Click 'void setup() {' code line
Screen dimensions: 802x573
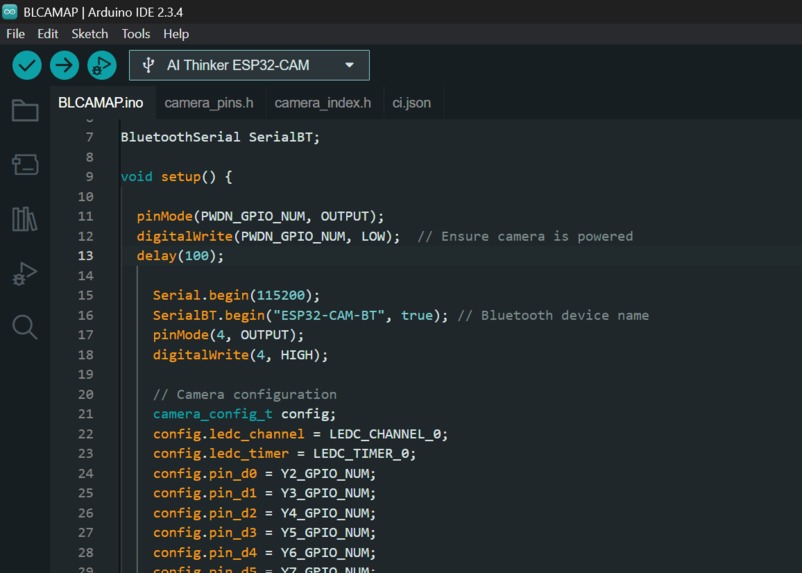176,177
